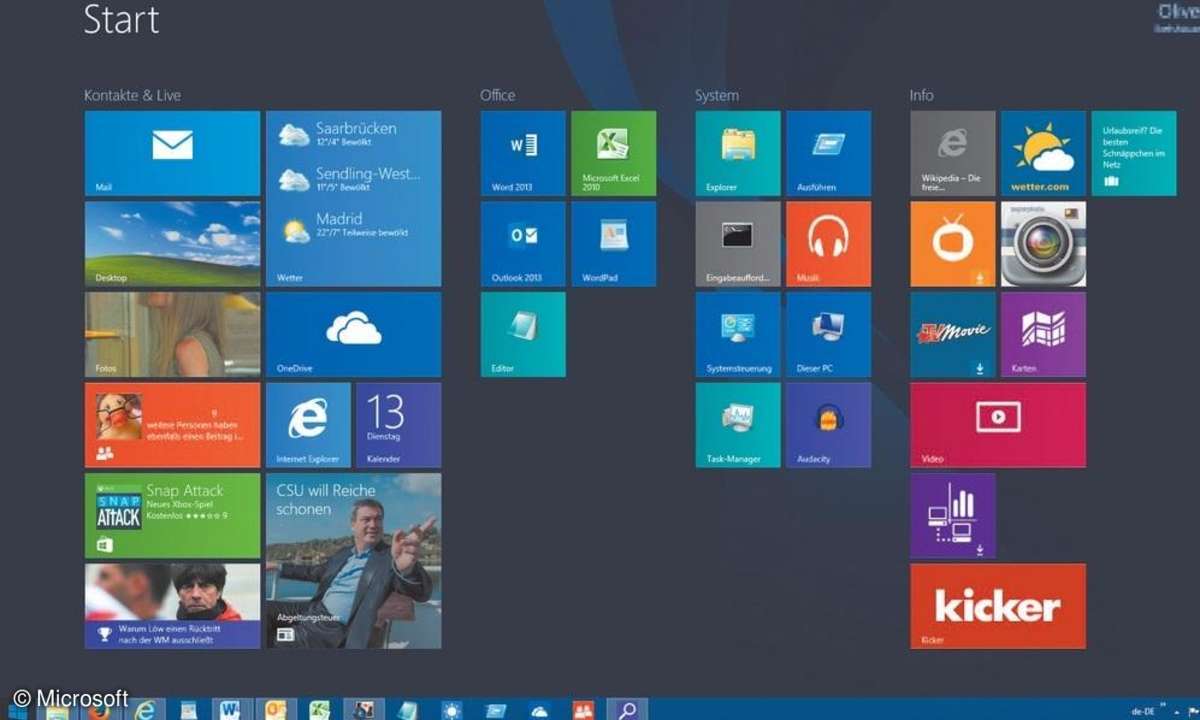
Task: Open the Wikipedia tile
Action: click(x=953, y=153)
